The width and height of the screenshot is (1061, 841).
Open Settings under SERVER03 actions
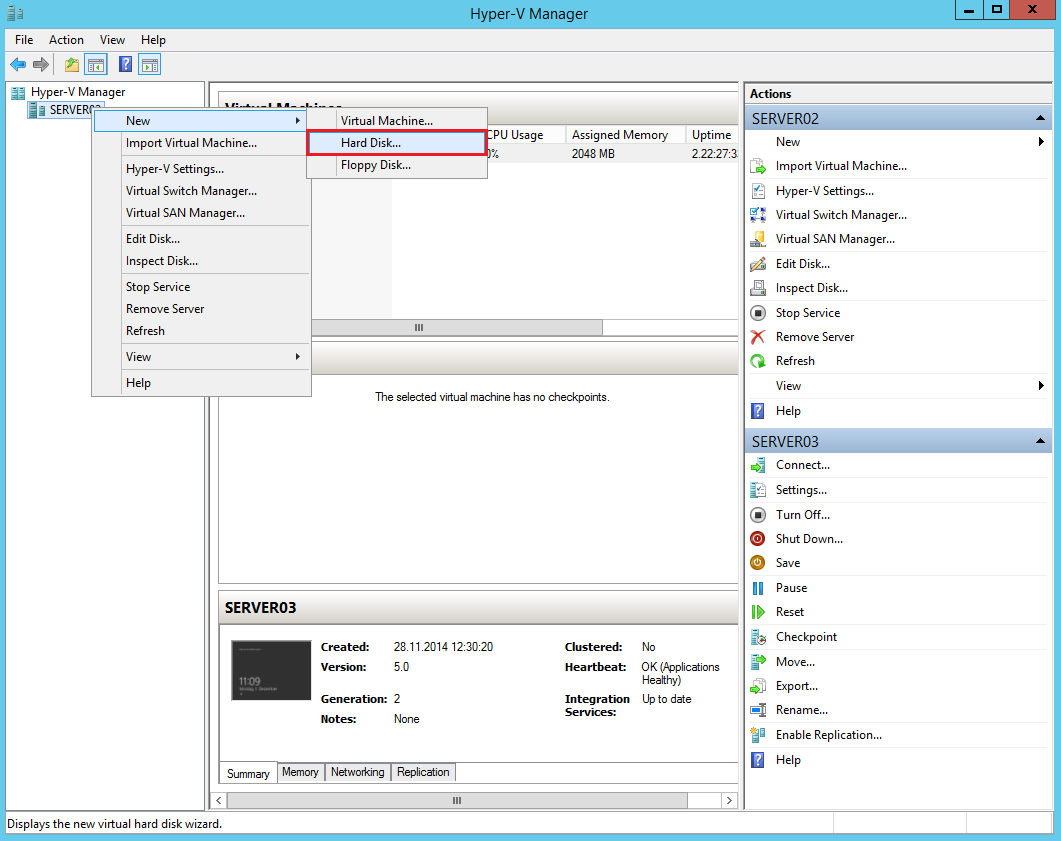(801, 490)
